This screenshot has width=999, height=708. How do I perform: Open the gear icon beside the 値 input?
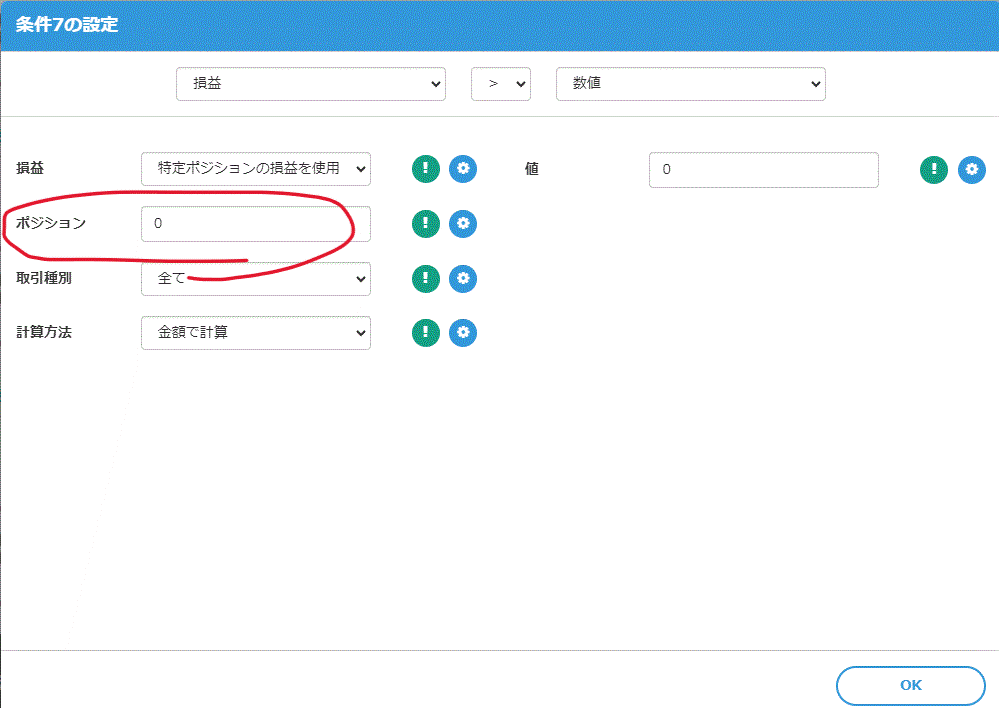pos(971,170)
